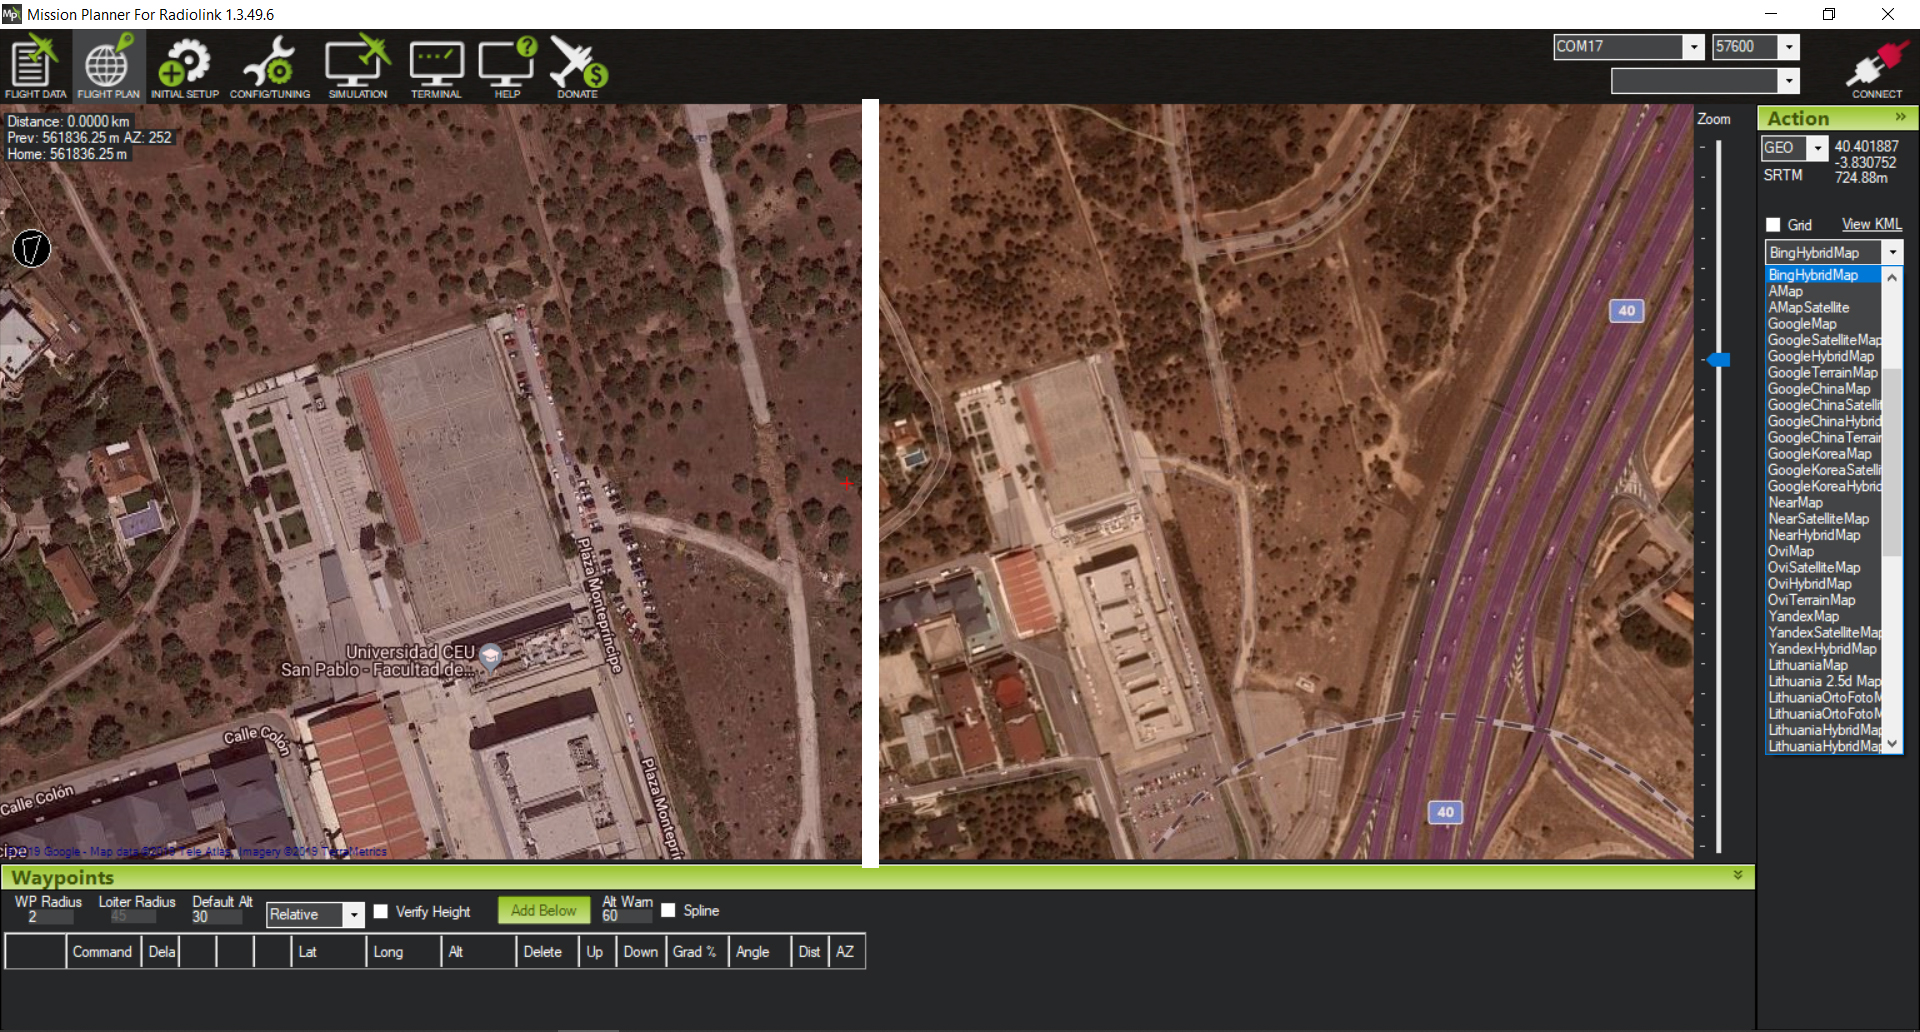Choose YandexMap in the map list
Image resolution: width=1920 pixels, height=1032 pixels.
(x=1803, y=616)
